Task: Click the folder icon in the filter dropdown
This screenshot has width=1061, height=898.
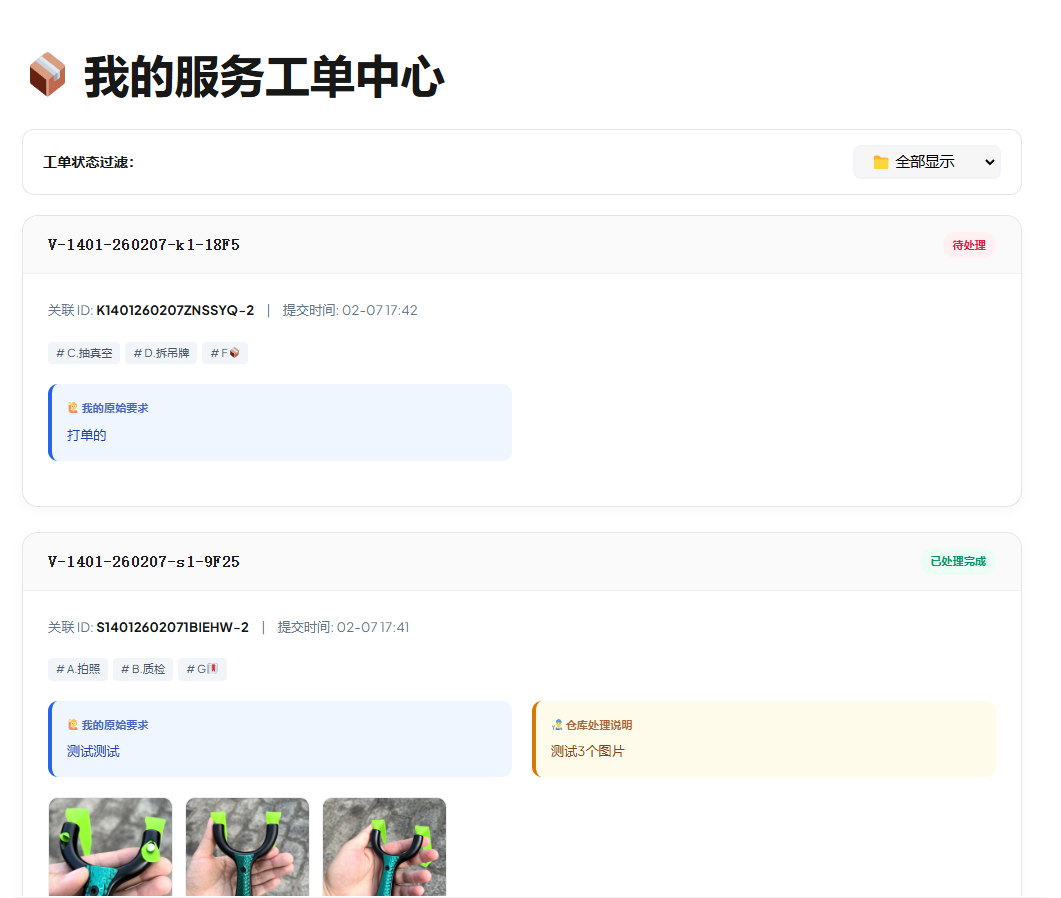Action: click(880, 162)
